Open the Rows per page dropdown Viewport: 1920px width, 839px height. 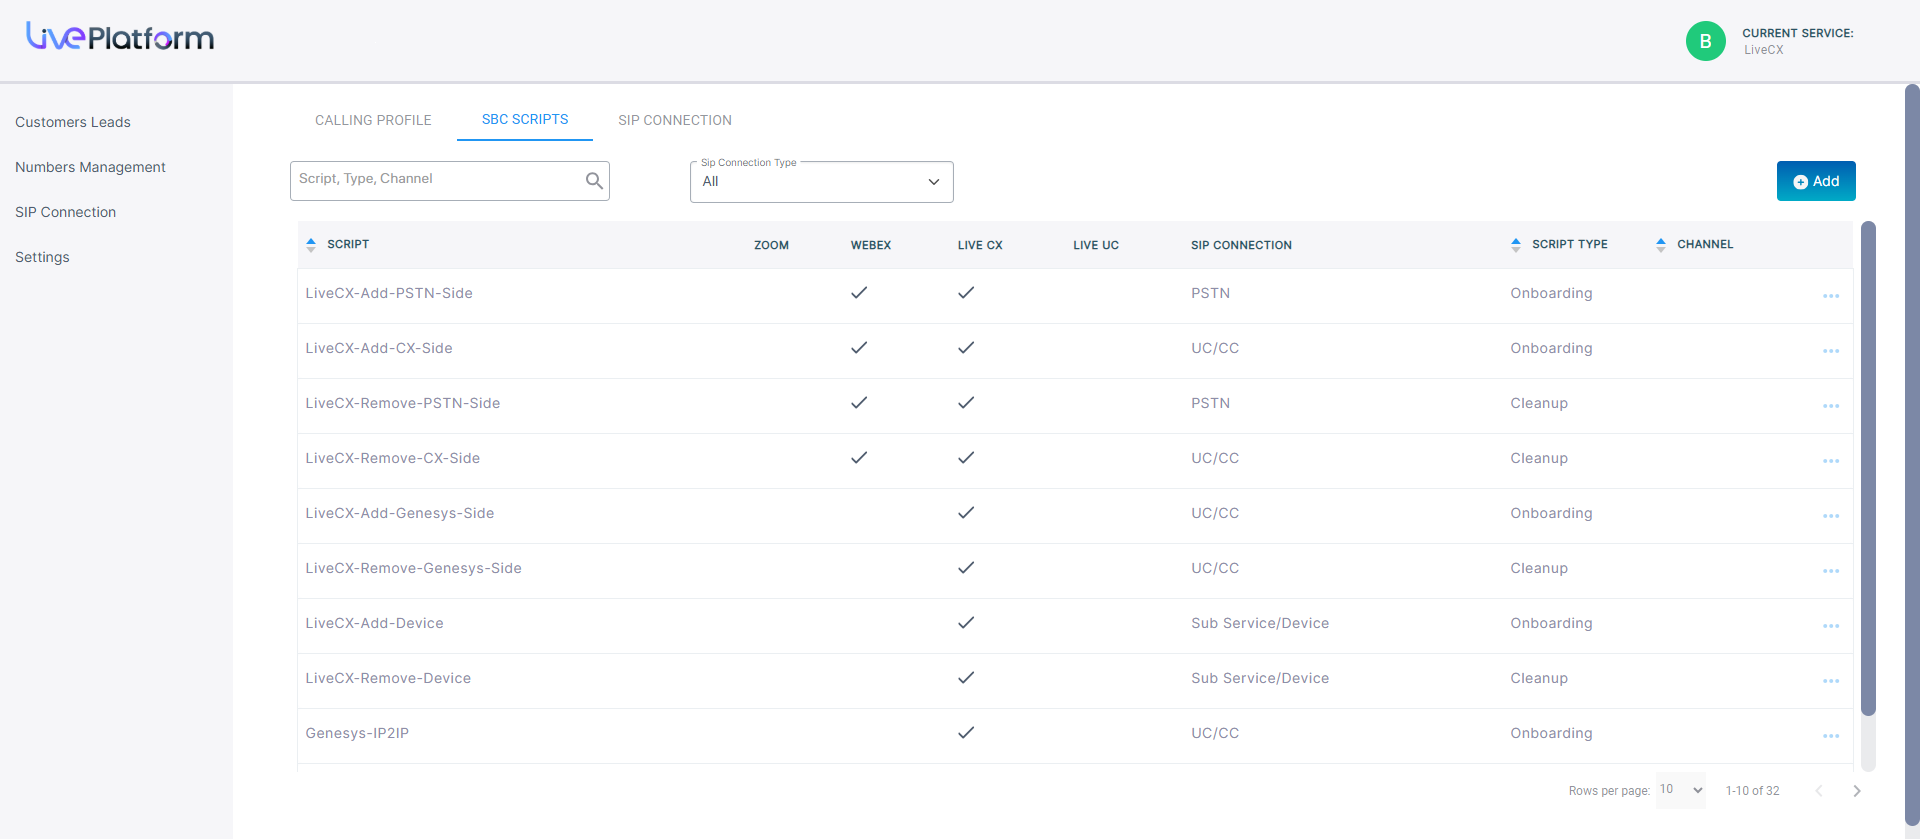tap(1680, 790)
